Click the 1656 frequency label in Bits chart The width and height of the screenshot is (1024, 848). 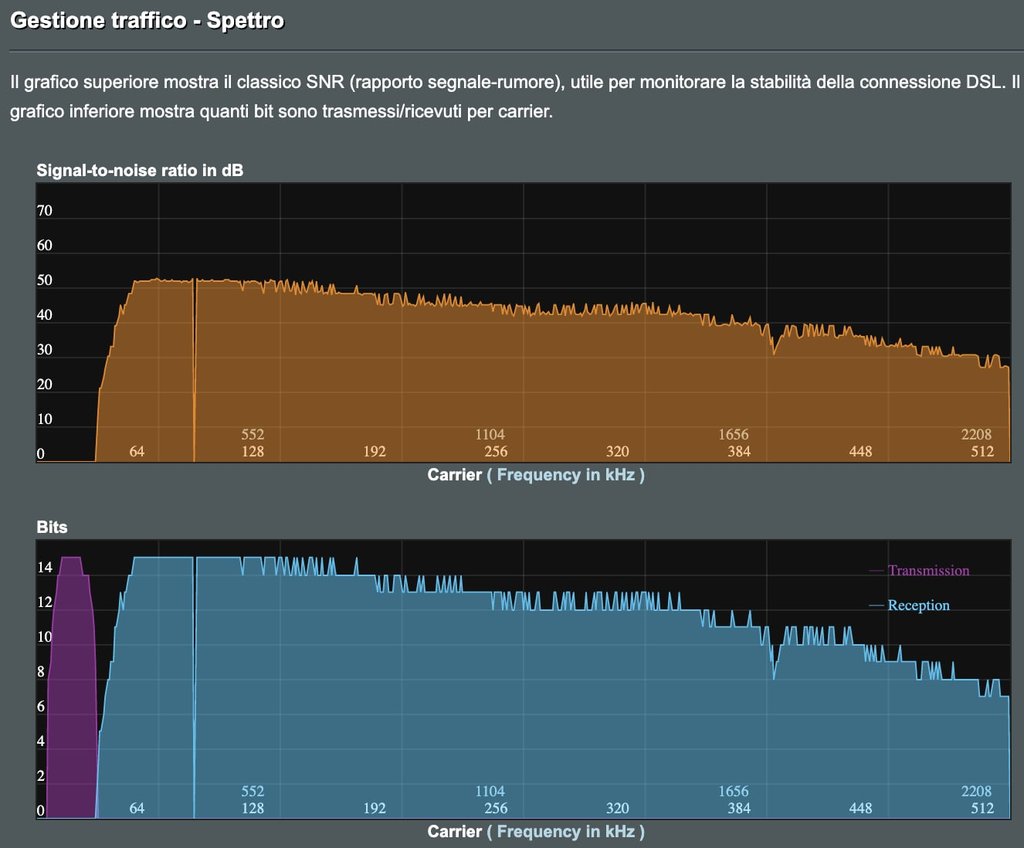(x=733, y=792)
